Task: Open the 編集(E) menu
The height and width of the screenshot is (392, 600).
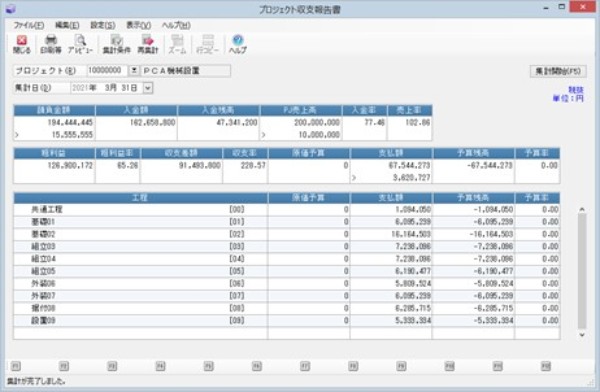Action: pyautogui.click(x=67, y=25)
